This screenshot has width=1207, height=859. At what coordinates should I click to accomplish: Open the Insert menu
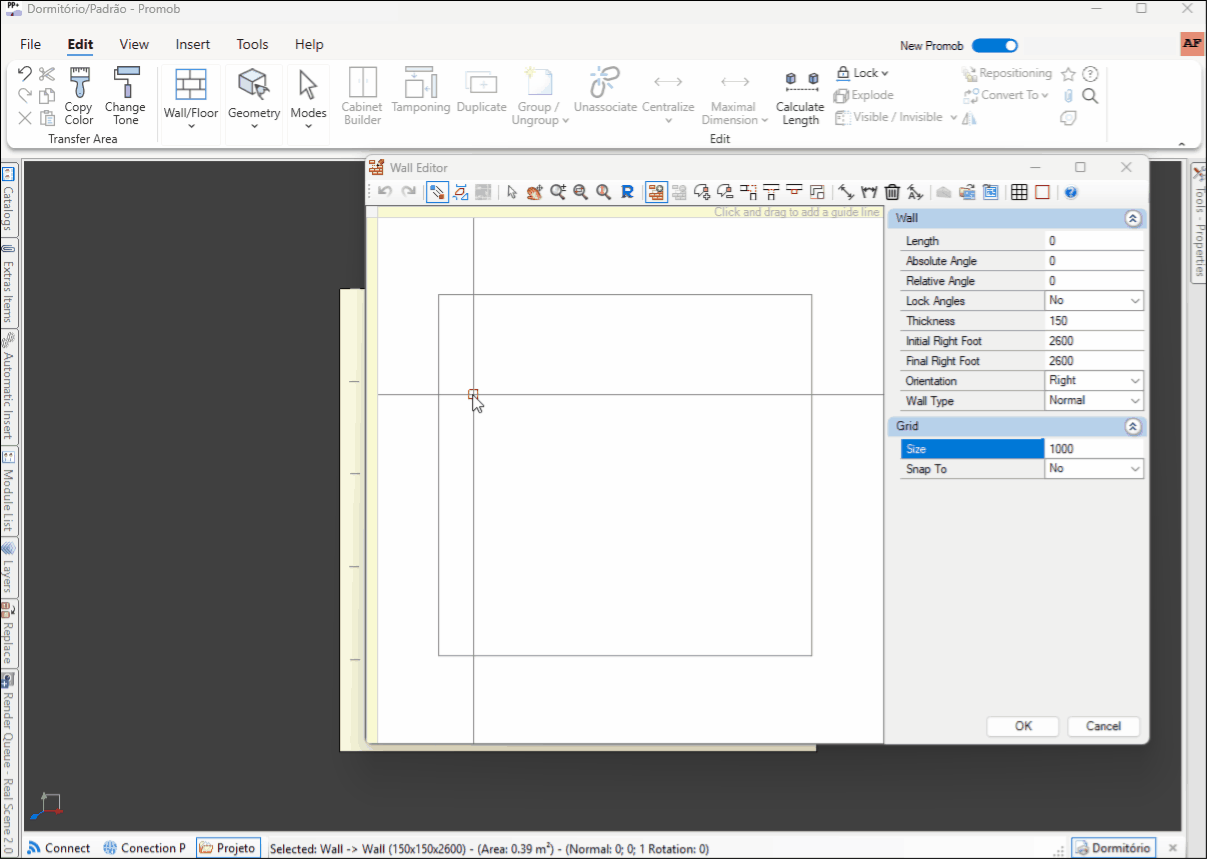point(193,44)
